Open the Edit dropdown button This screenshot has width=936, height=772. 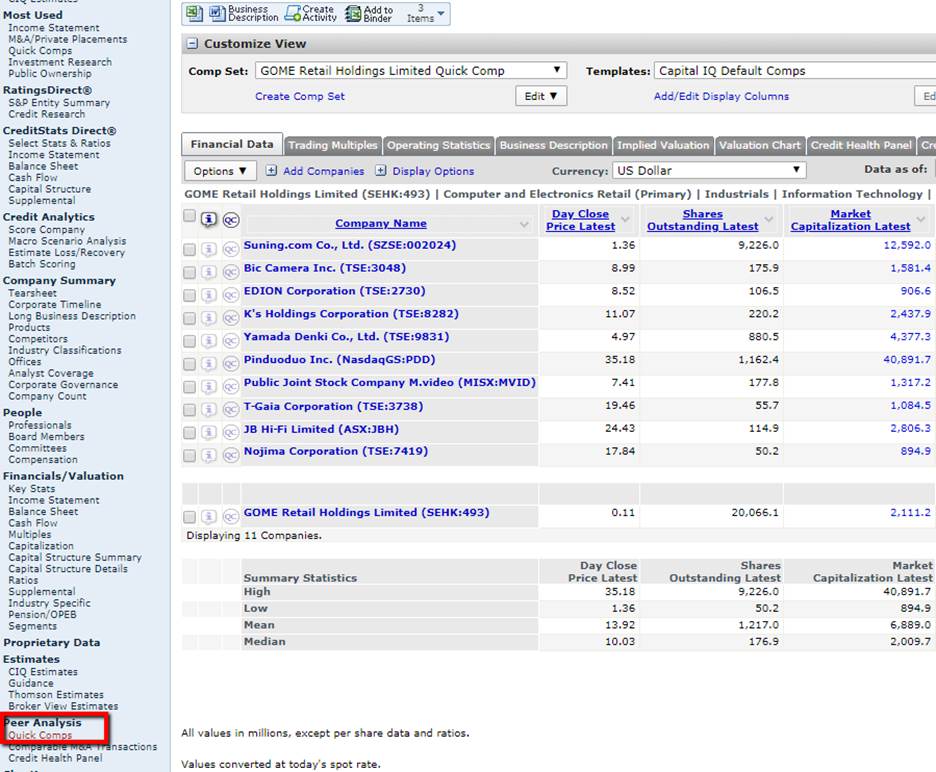pyautogui.click(x=541, y=96)
